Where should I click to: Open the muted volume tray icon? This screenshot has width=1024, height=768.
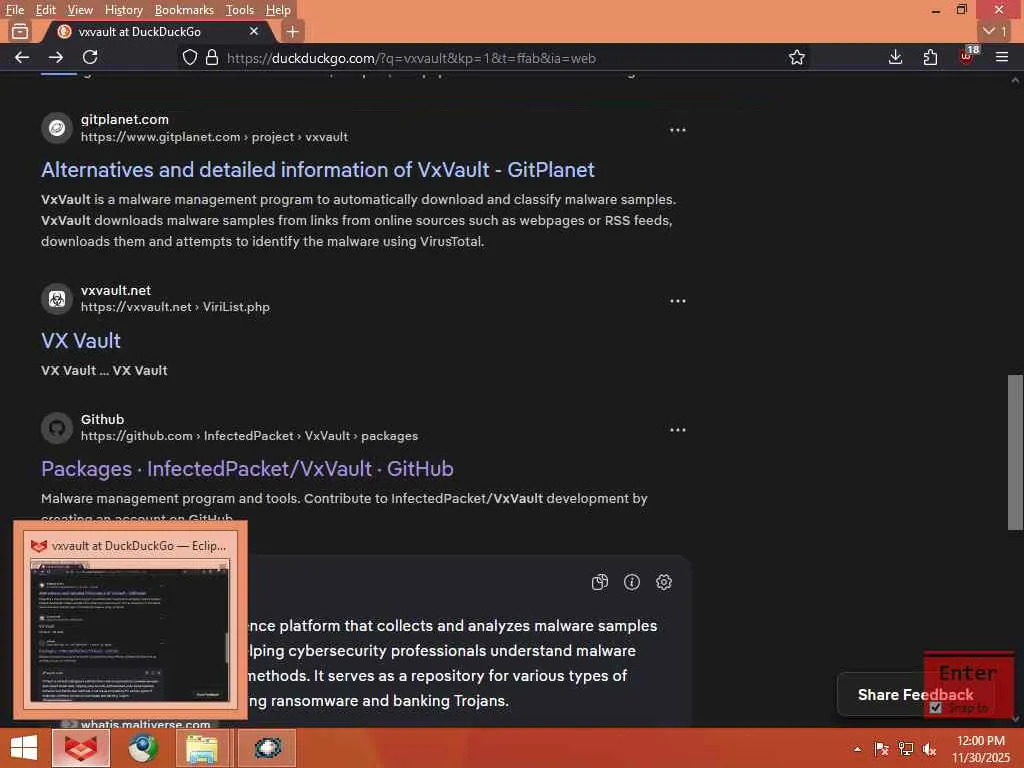coord(929,749)
